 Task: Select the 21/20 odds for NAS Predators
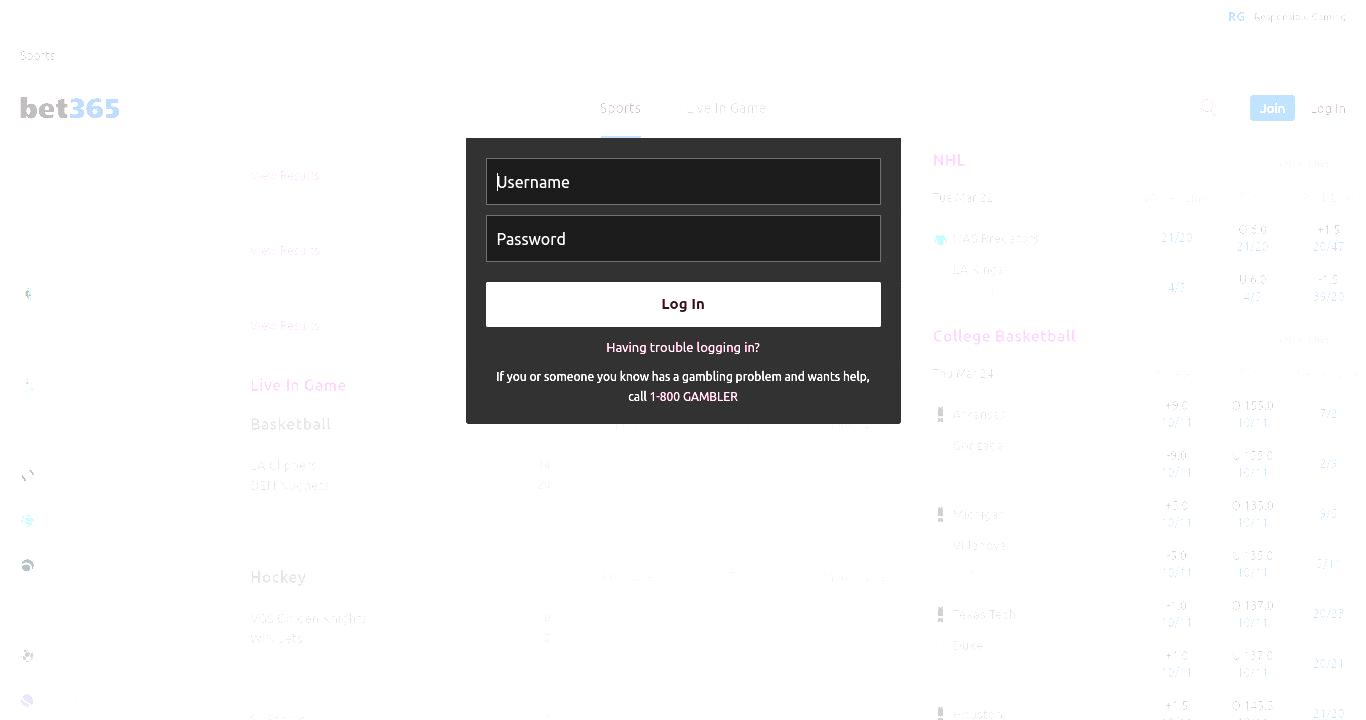click(1177, 238)
